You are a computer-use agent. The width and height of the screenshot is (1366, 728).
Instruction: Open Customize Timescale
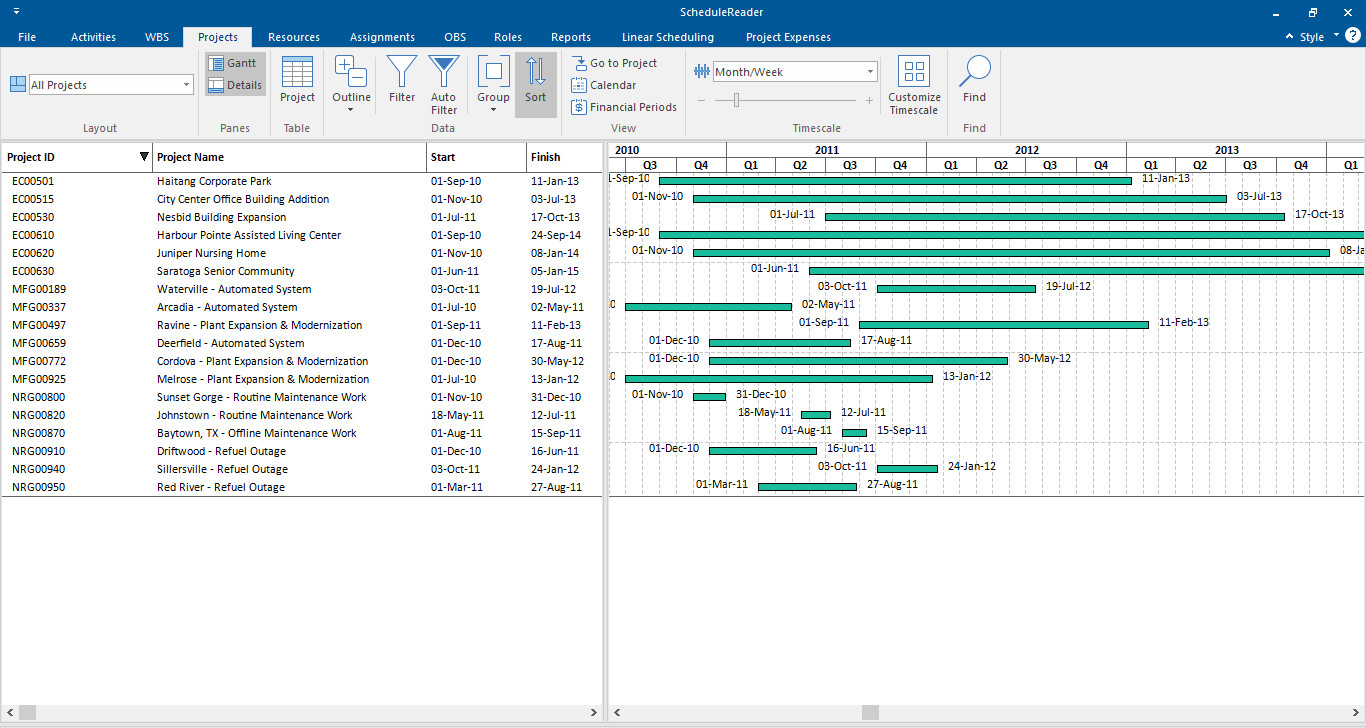coord(914,86)
